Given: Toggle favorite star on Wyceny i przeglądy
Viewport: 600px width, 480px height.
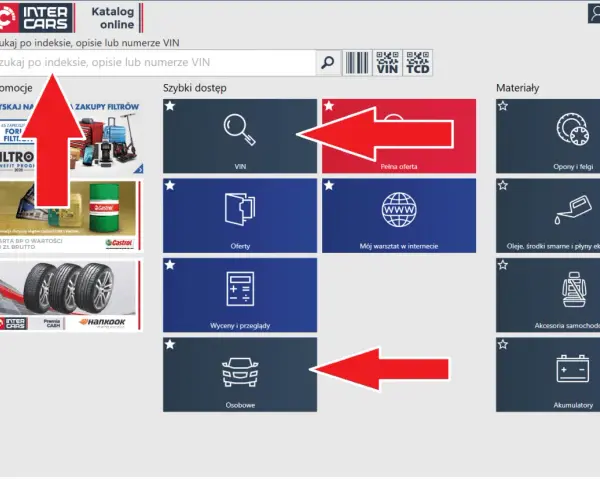Looking at the screenshot, I should (x=170, y=265).
